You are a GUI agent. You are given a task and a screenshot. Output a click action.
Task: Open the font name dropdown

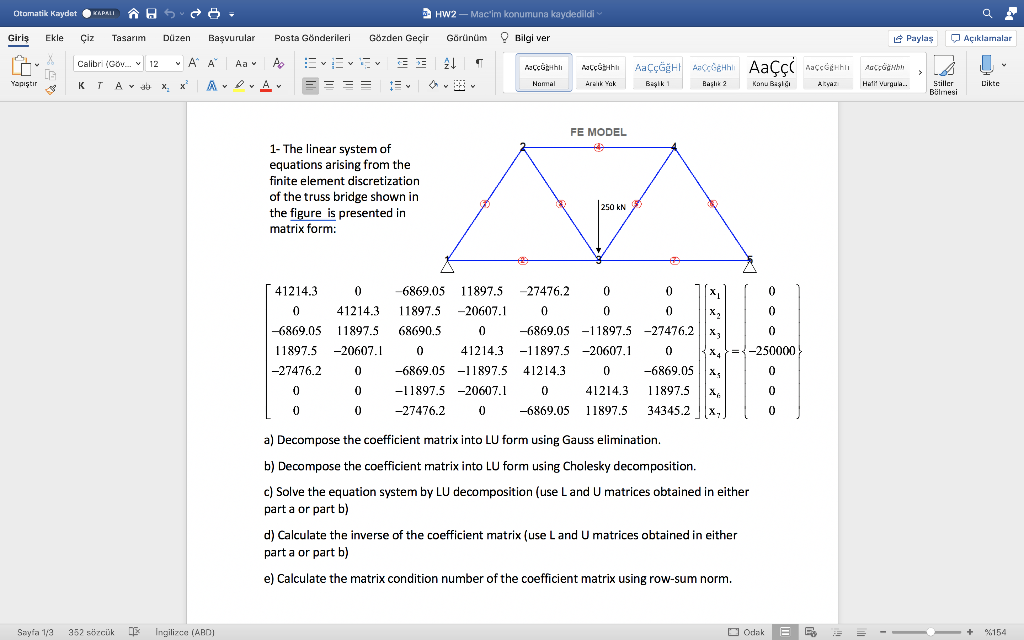(x=110, y=63)
